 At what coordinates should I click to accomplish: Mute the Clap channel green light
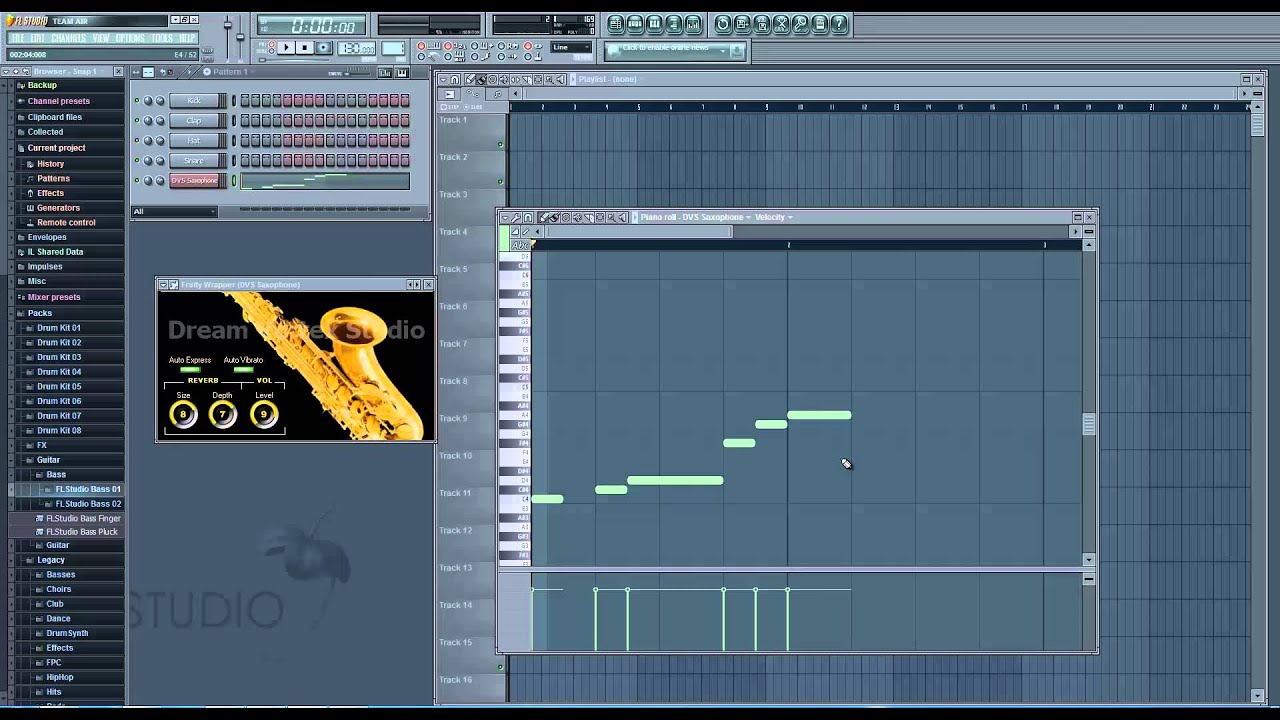[x=137, y=120]
